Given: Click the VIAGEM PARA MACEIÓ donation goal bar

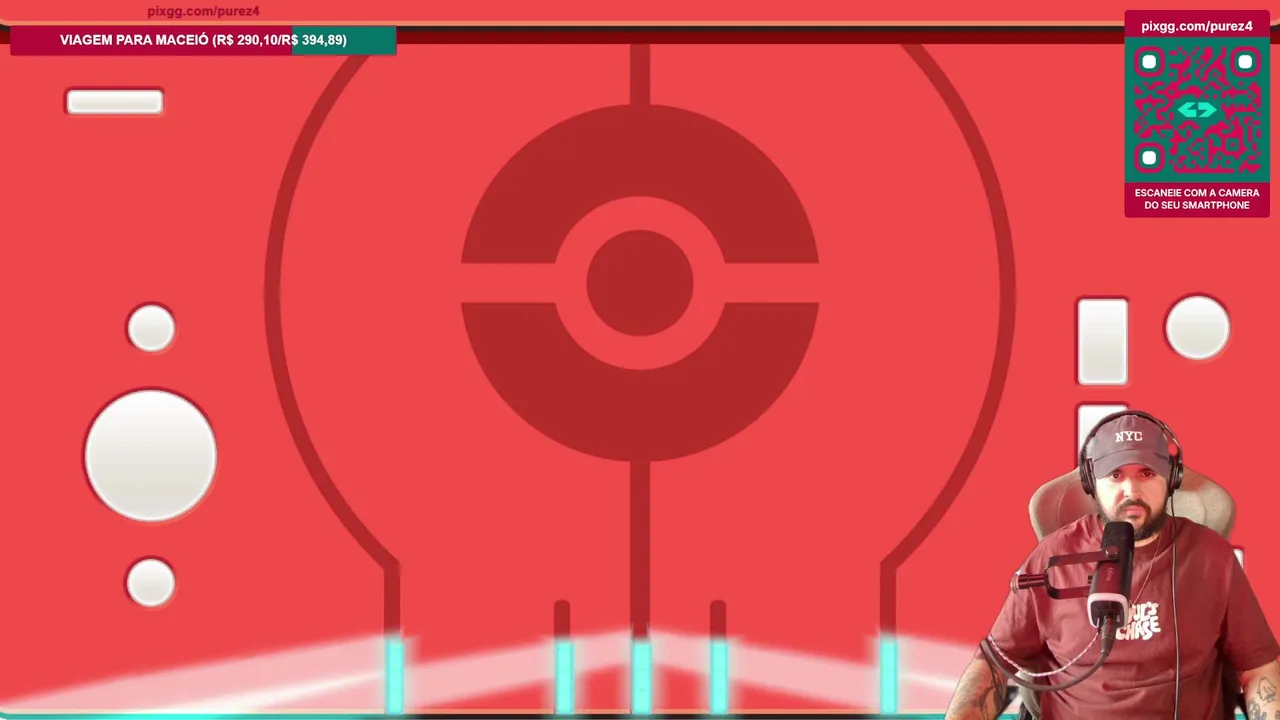Looking at the screenshot, I should pos(203,40).
